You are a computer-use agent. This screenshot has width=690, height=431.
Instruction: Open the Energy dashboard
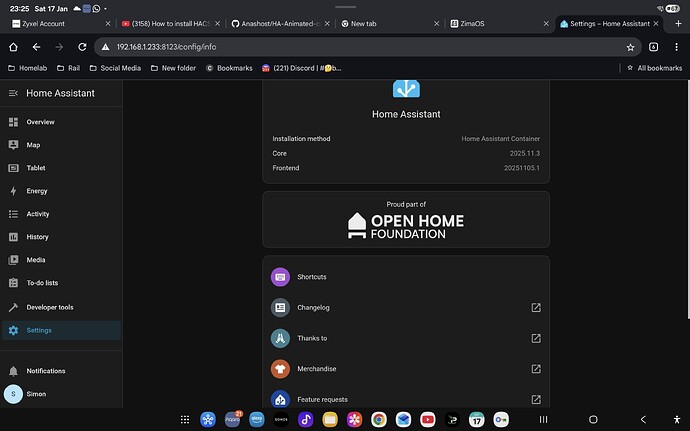[61, 191]
